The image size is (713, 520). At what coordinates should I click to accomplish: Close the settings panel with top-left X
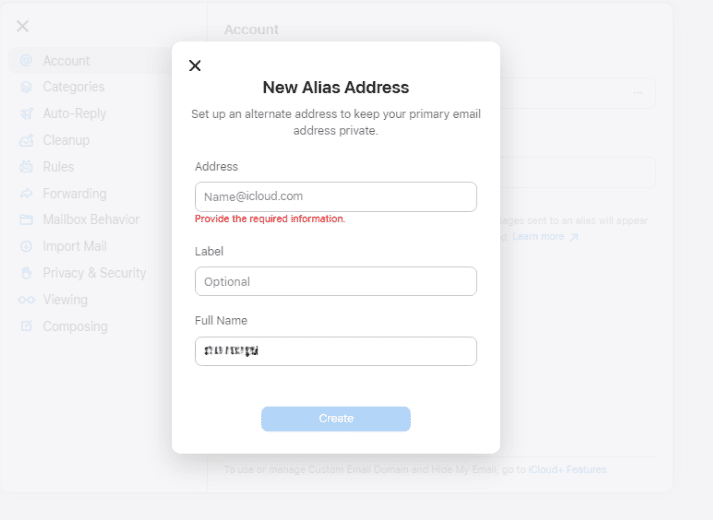coord(23,26)
